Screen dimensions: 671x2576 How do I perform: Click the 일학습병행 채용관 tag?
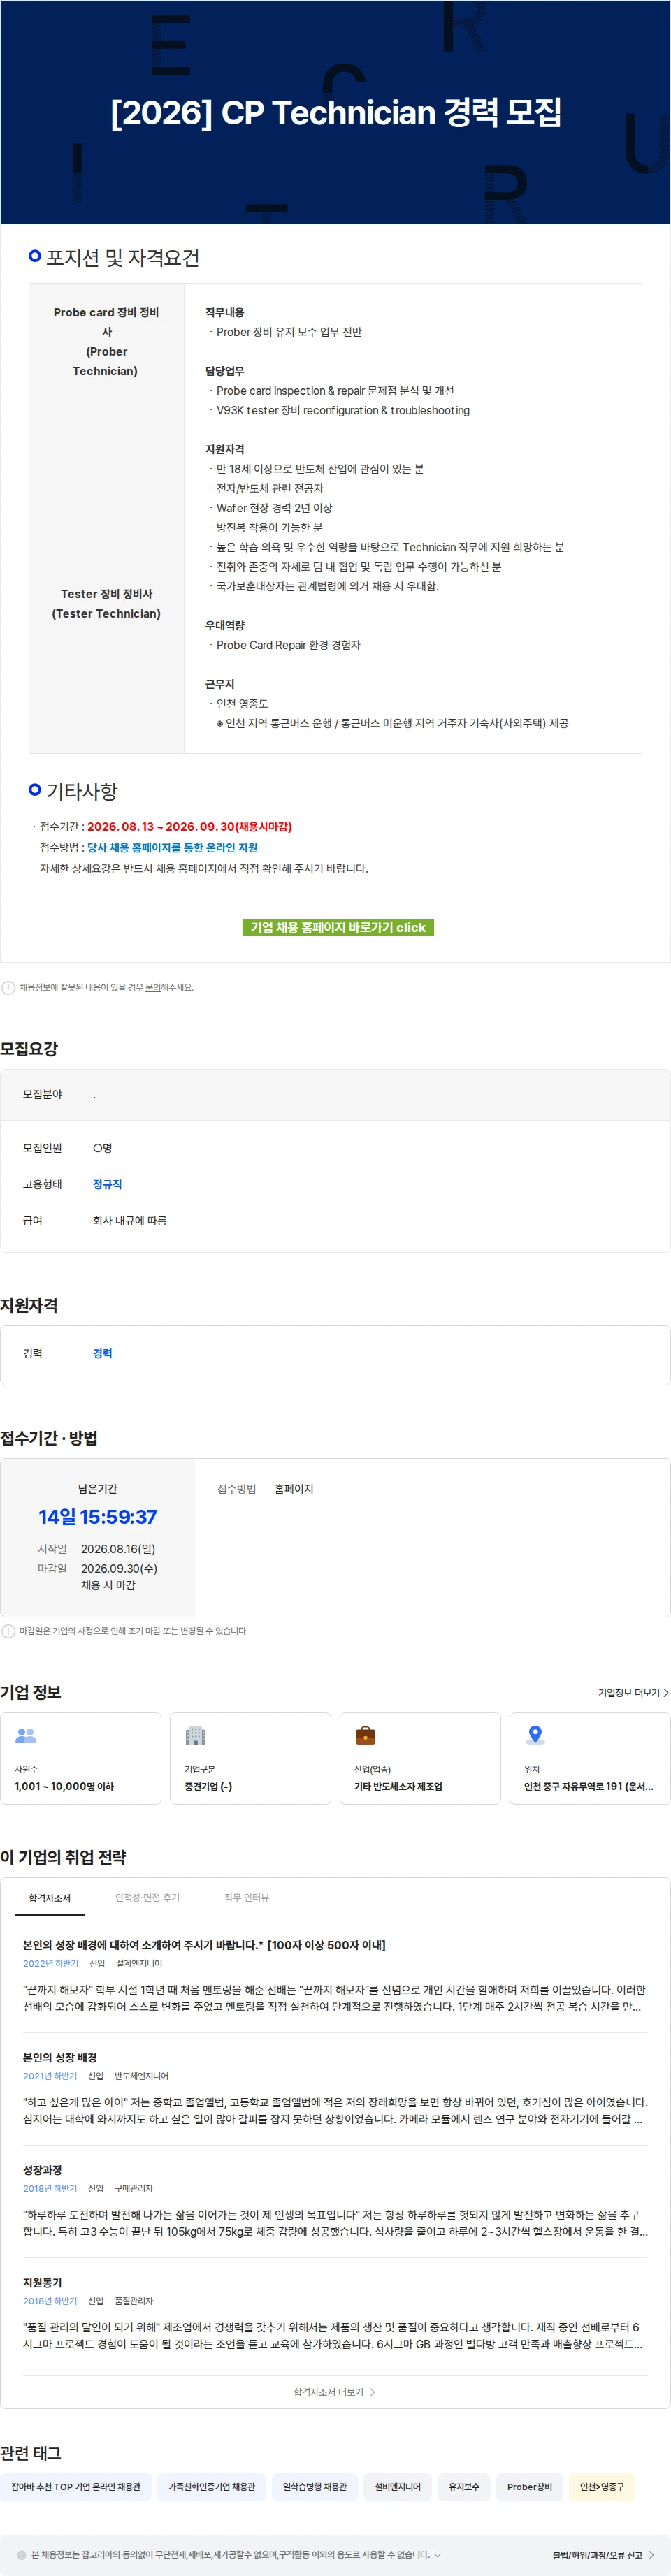[x=315, y=2487]
